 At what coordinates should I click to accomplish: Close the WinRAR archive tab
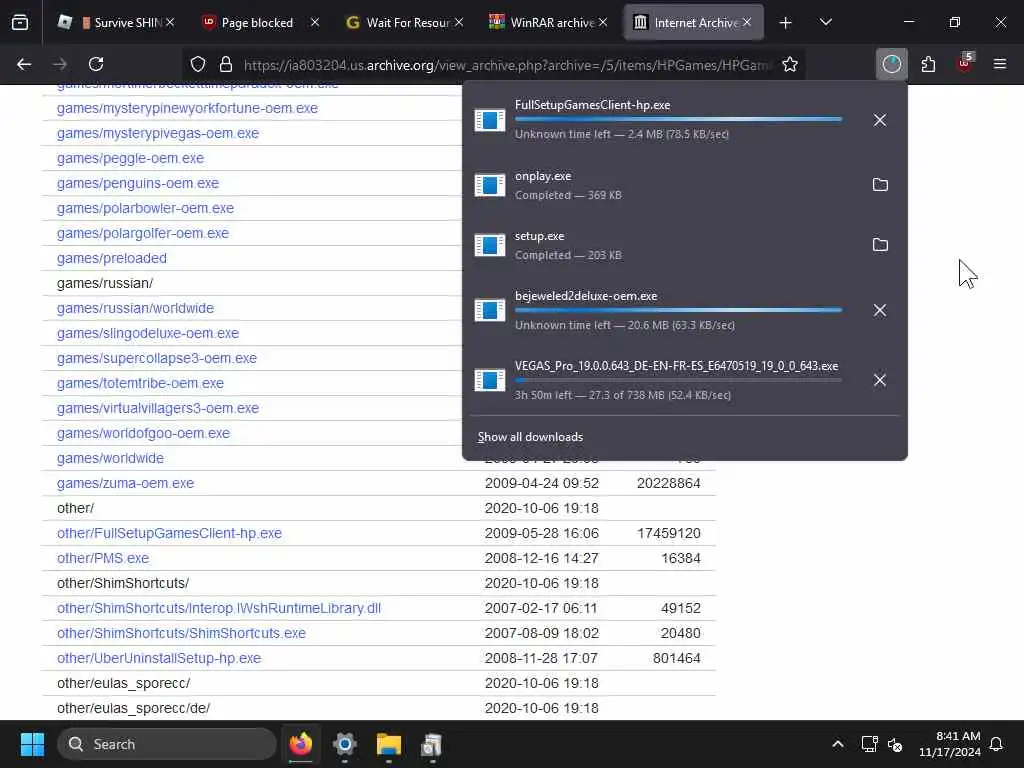[603, 22]
